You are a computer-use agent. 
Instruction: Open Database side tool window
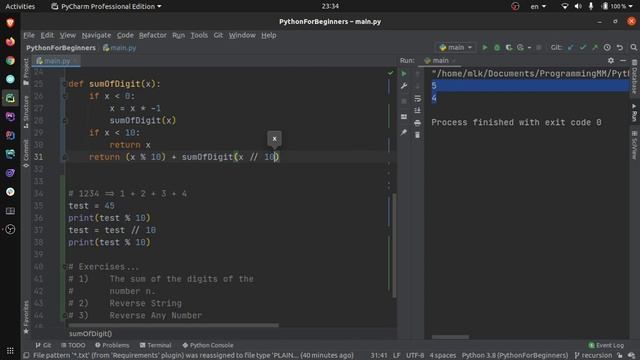634,78
